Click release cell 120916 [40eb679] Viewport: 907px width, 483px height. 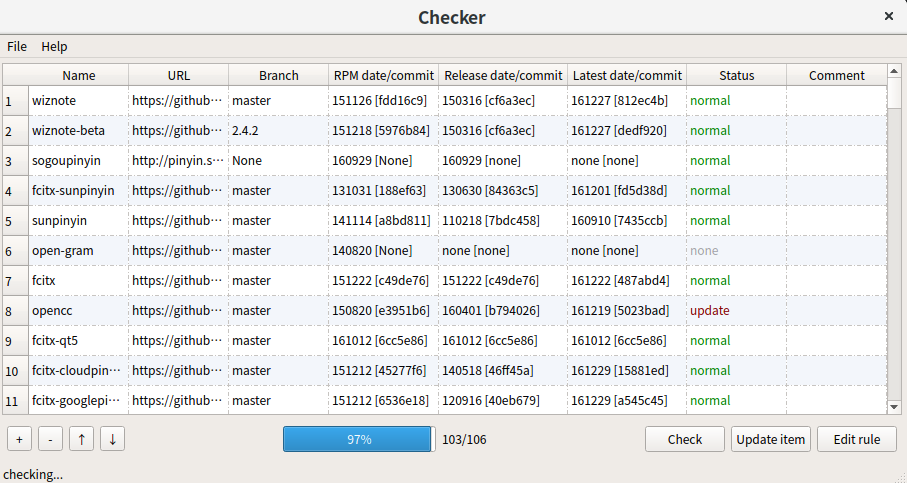[503, 400]
